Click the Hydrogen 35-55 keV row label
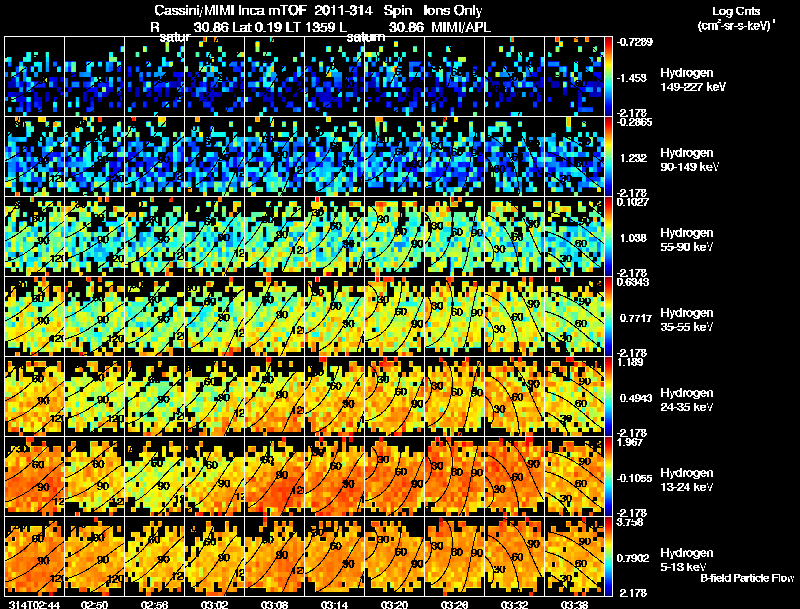 (687, 320)
